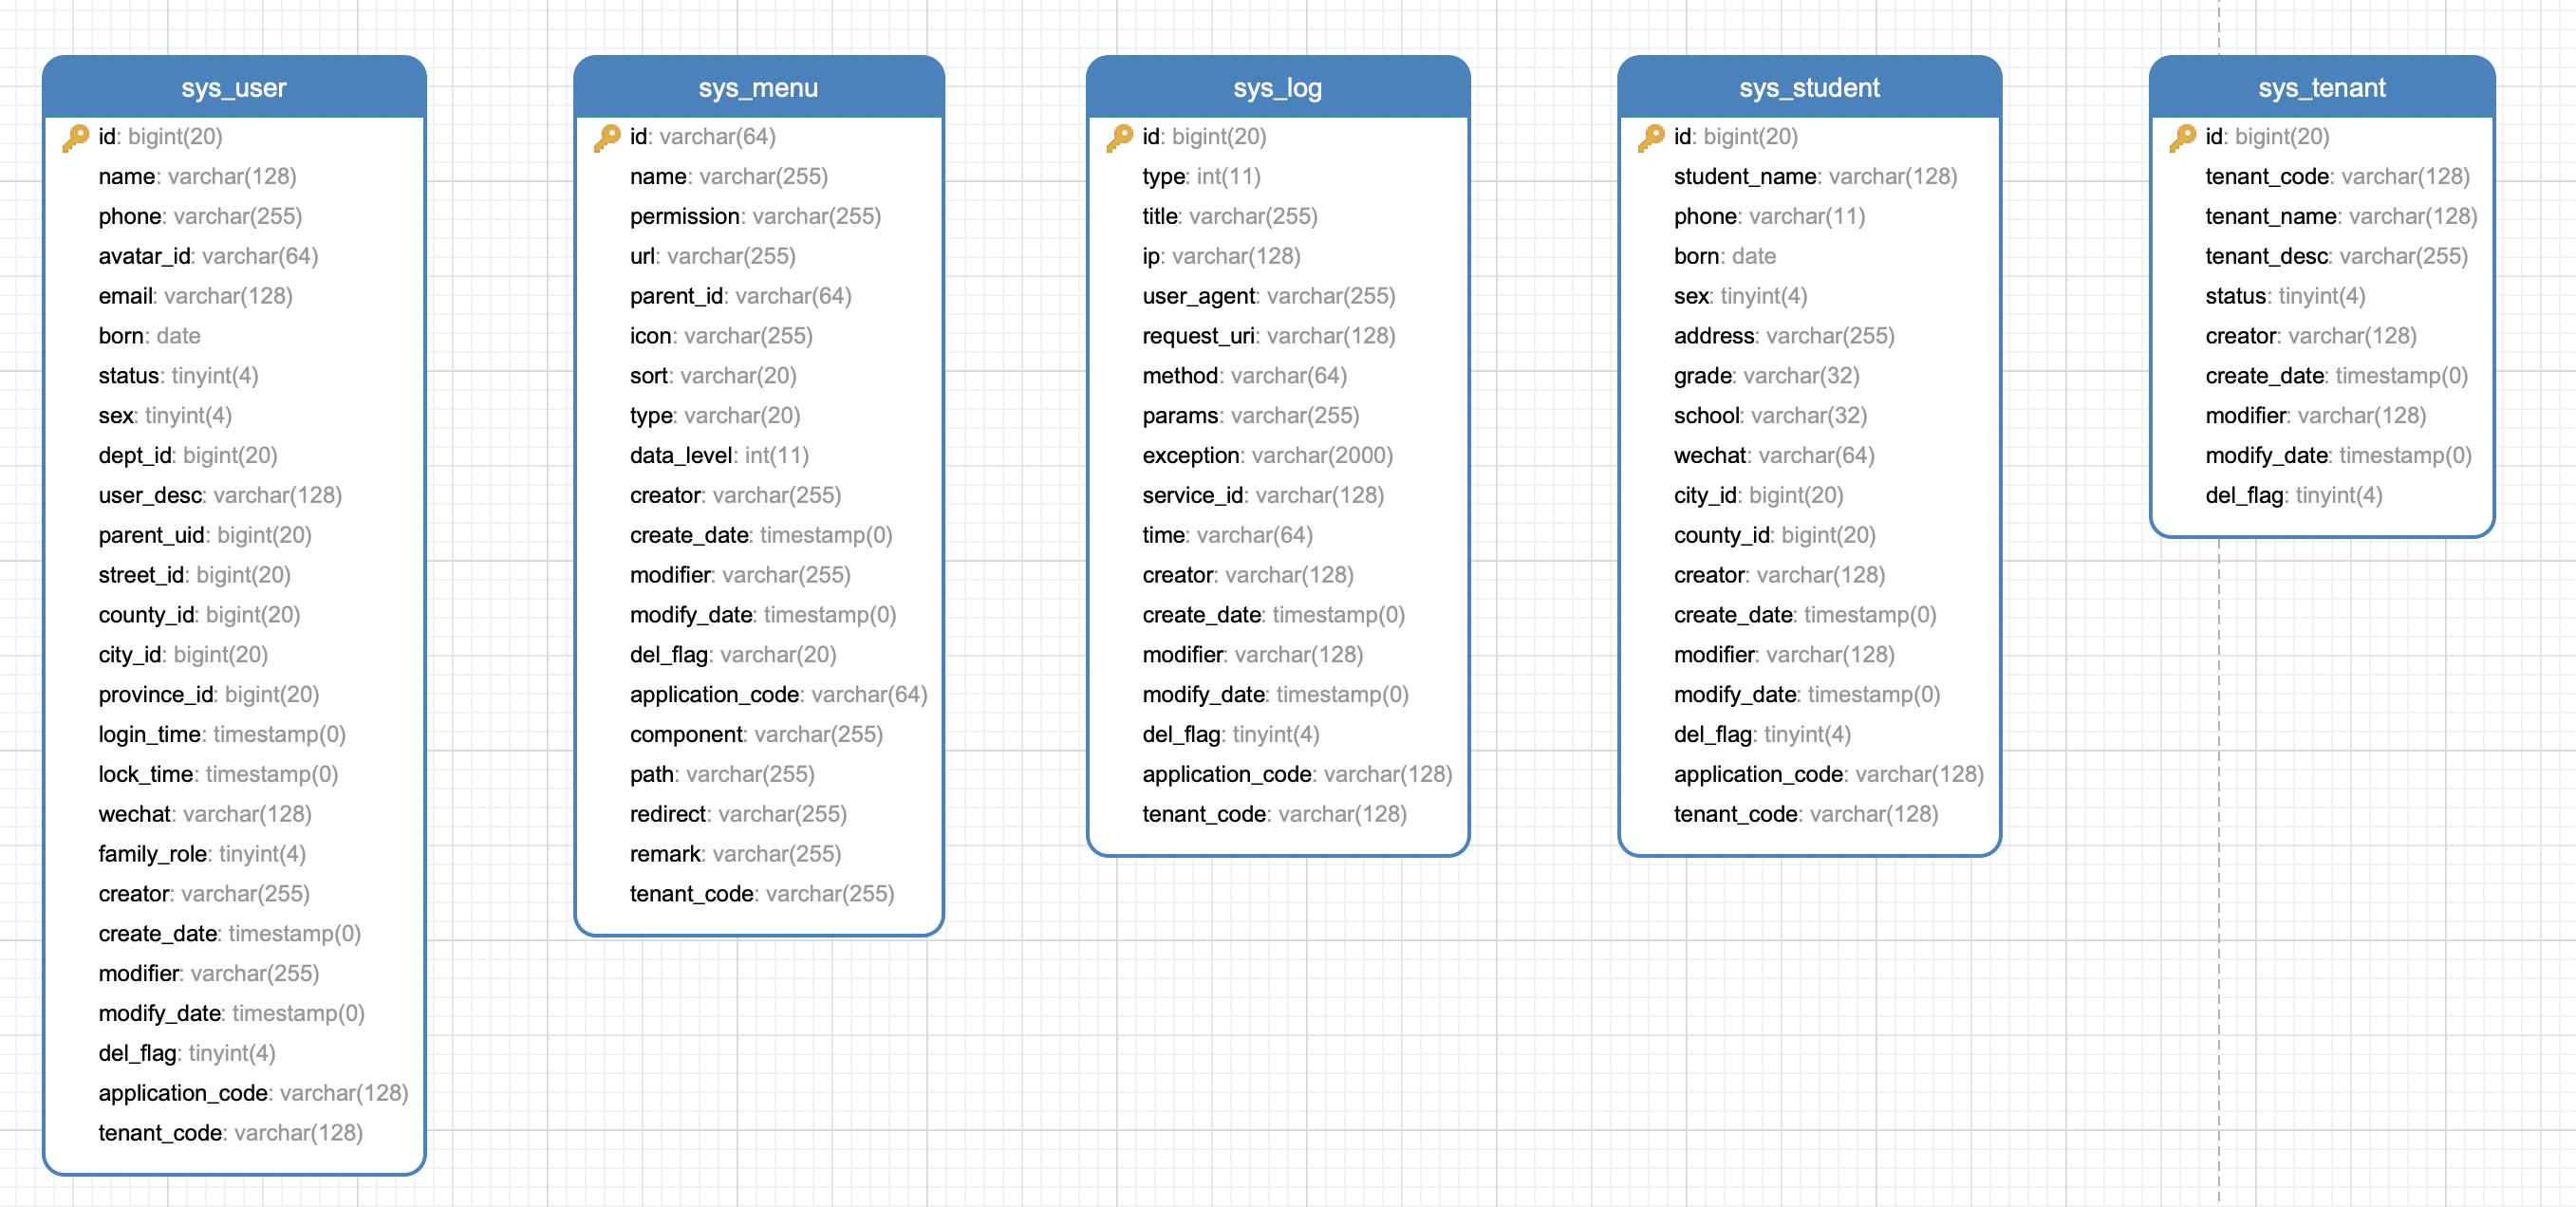Click wechat: varchar(64) in sys_student
The height and width of the screenshot is (1207, 2576).
coord(1774,455)
